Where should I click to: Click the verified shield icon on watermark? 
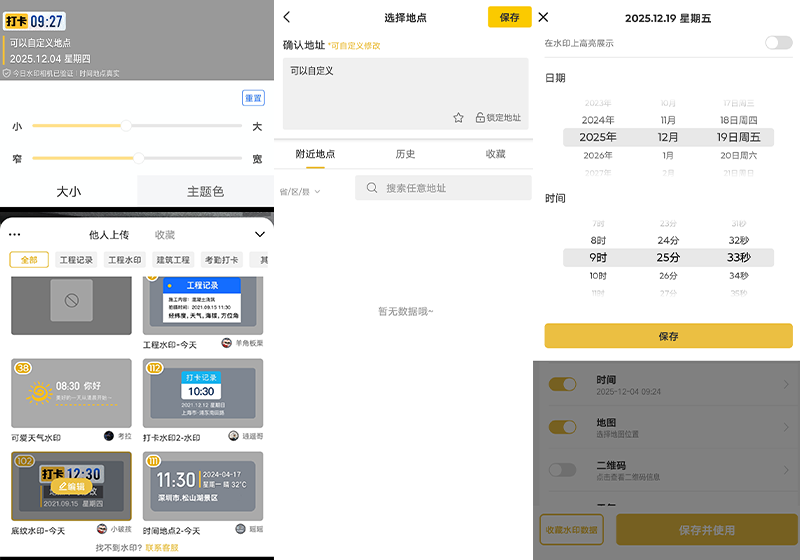click(7, 73)
